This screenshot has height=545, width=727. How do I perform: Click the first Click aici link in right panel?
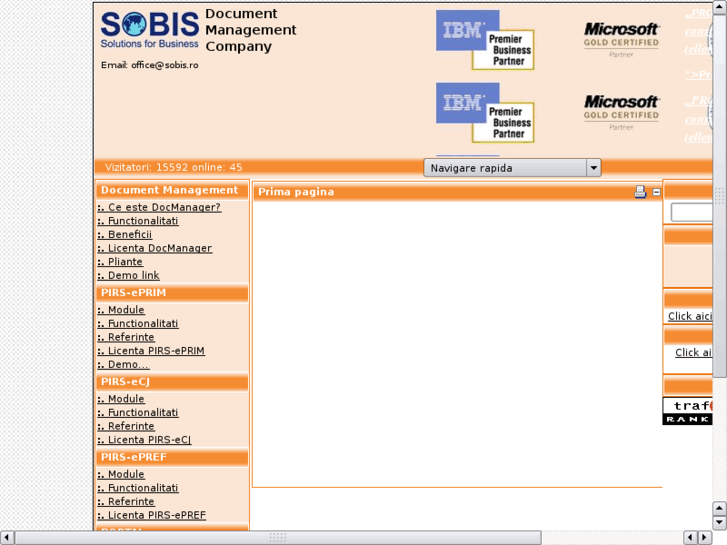click(x=690, y=316)
